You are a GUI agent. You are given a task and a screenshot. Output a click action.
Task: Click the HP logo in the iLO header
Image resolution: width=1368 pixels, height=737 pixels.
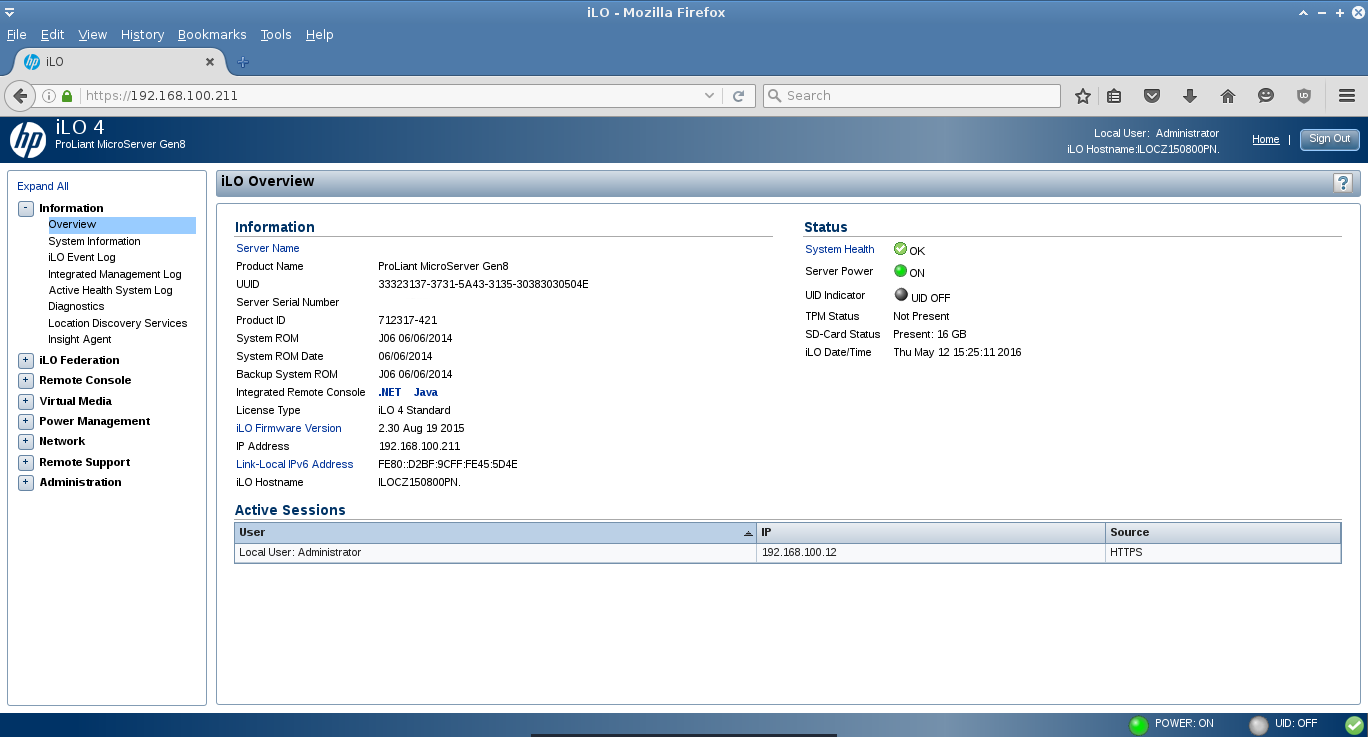(x=28, y=139)
